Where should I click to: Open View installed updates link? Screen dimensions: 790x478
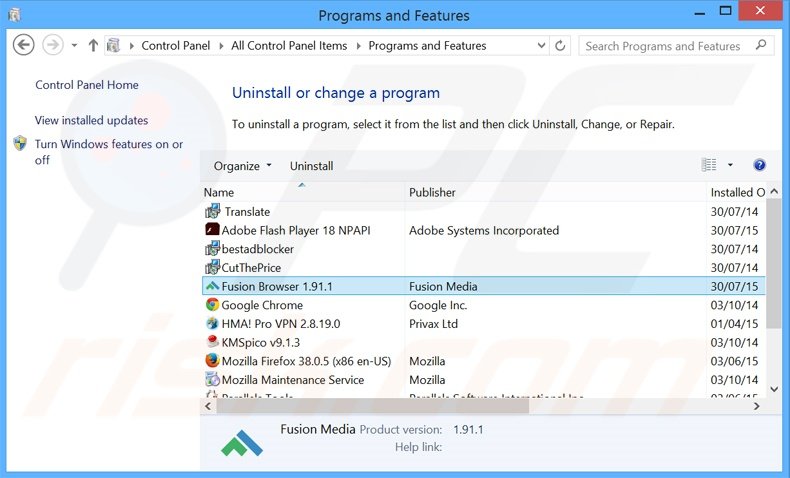[91, 120]
